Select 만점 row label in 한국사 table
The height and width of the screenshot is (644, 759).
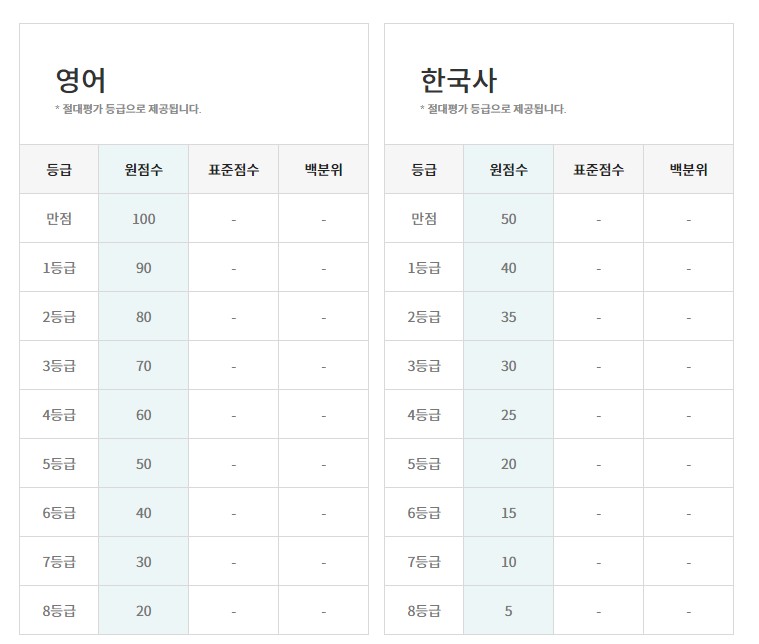pyautogui.click(x=424, y=219)
